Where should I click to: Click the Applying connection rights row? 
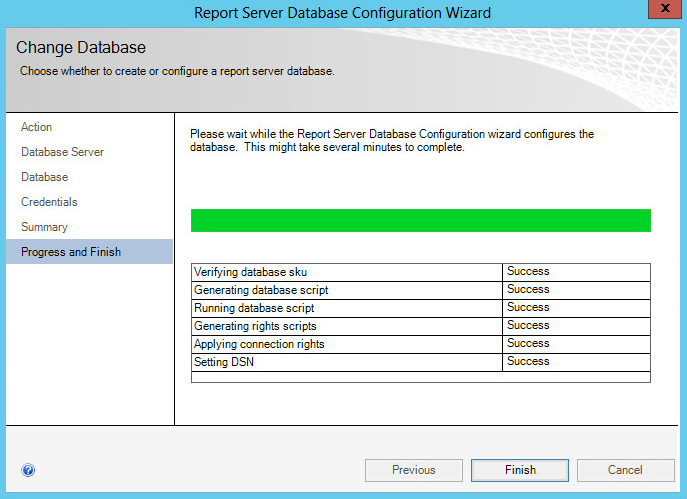[421, 344]
